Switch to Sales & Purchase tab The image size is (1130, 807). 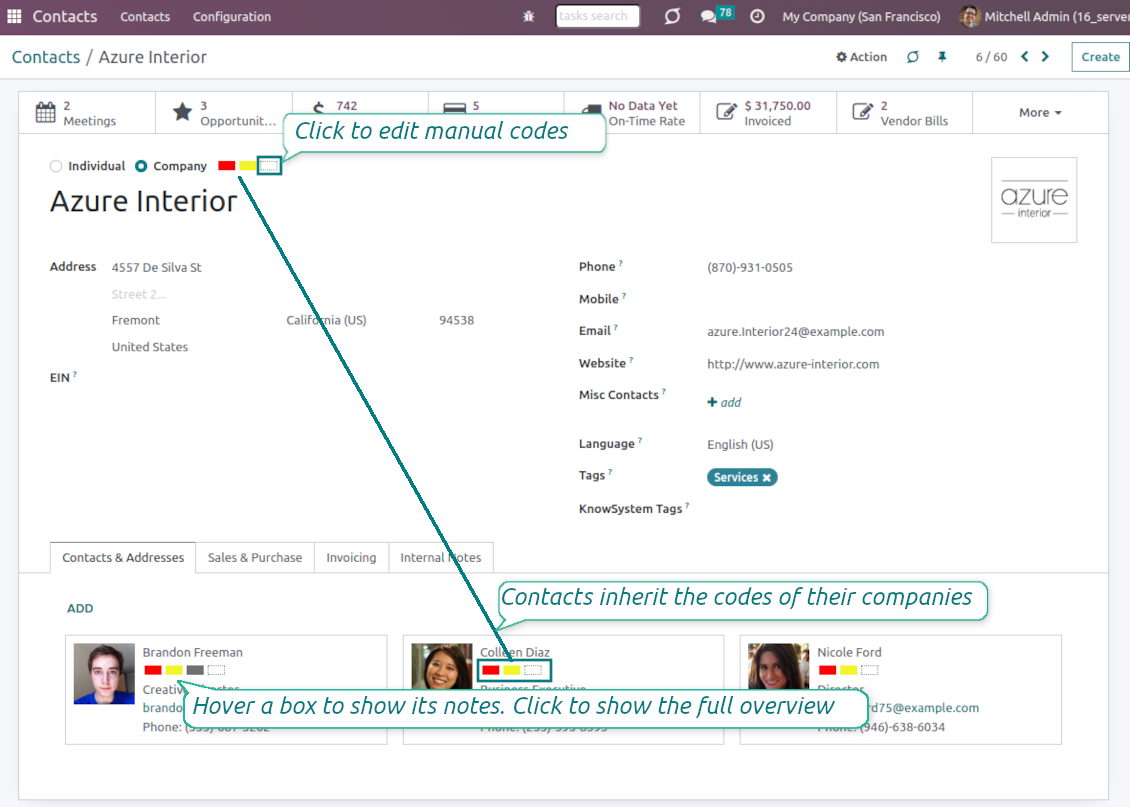click(255, 558)
